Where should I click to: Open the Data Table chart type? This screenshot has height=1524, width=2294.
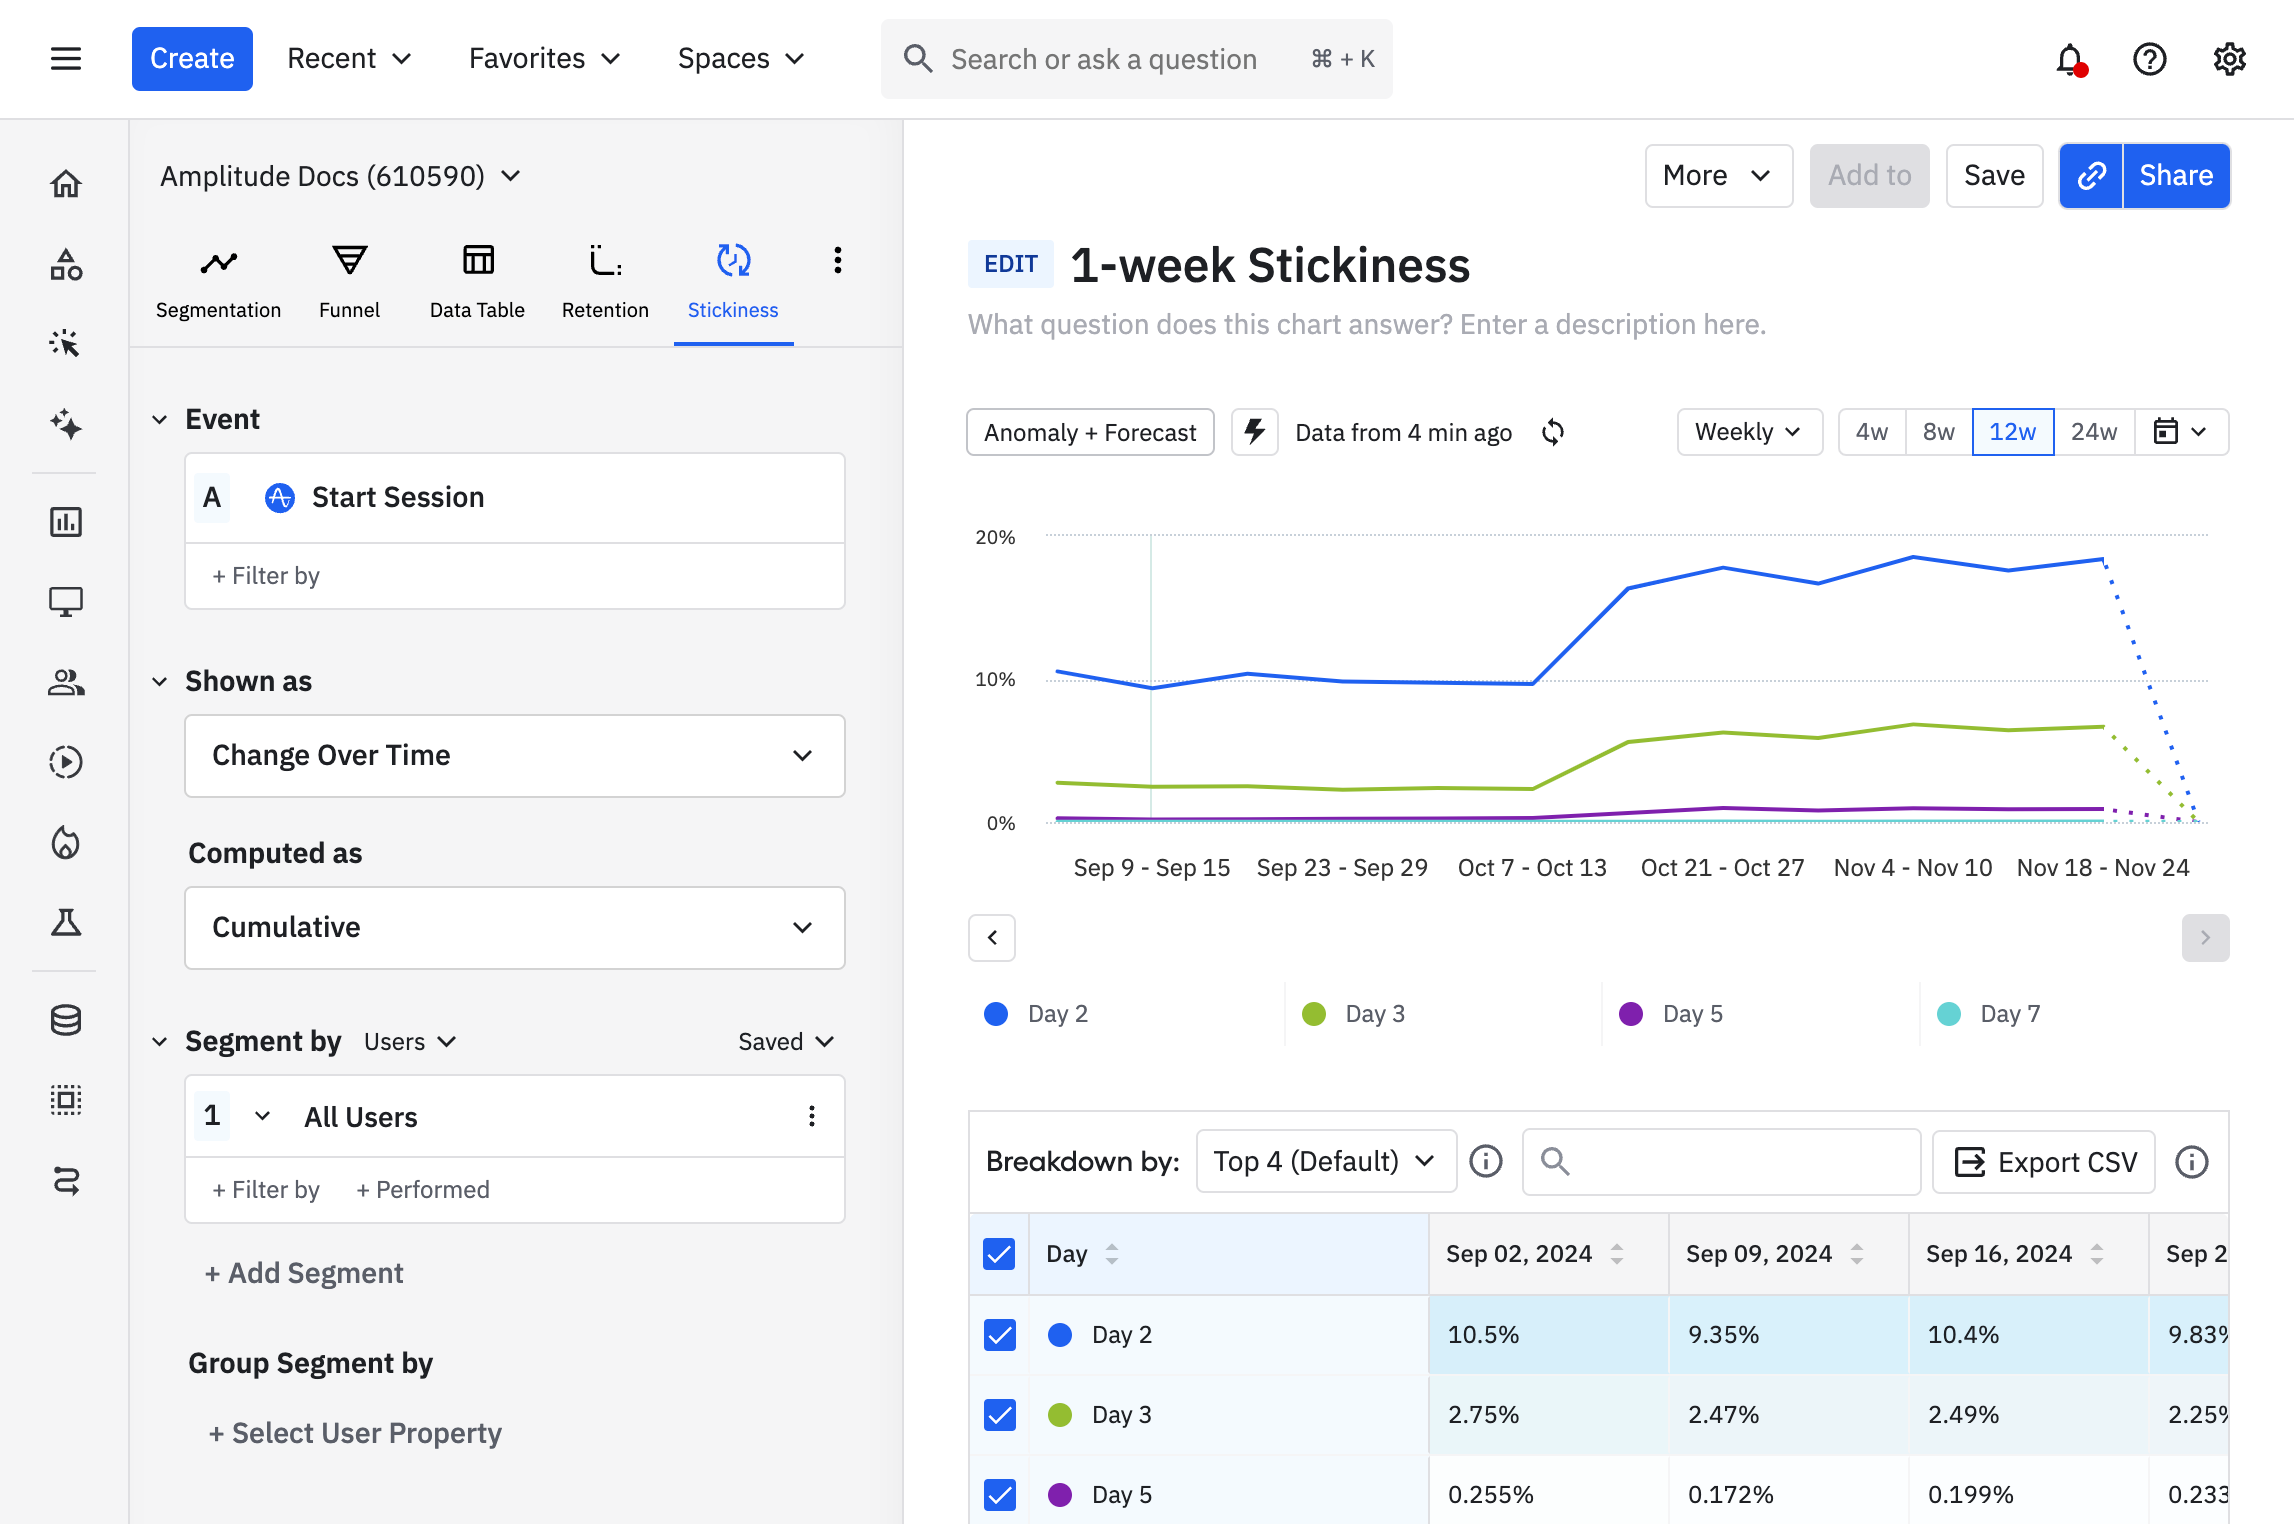coord(477,280)
